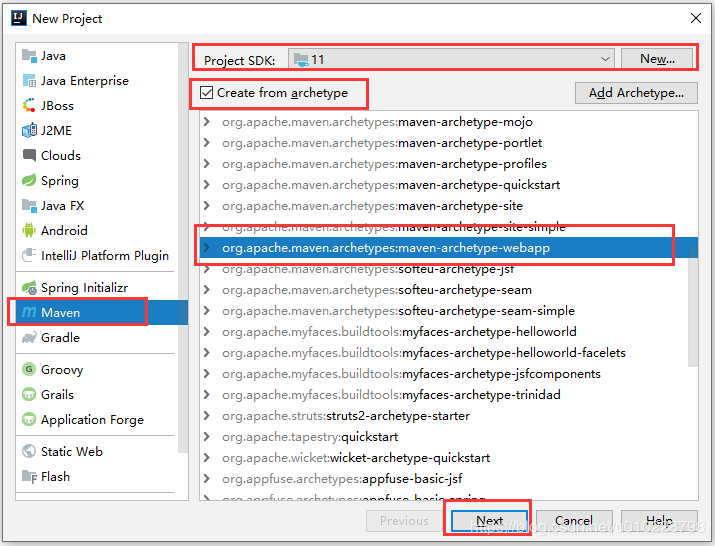Expand the appfuse-basic-jsf entry

pos(207,478)
